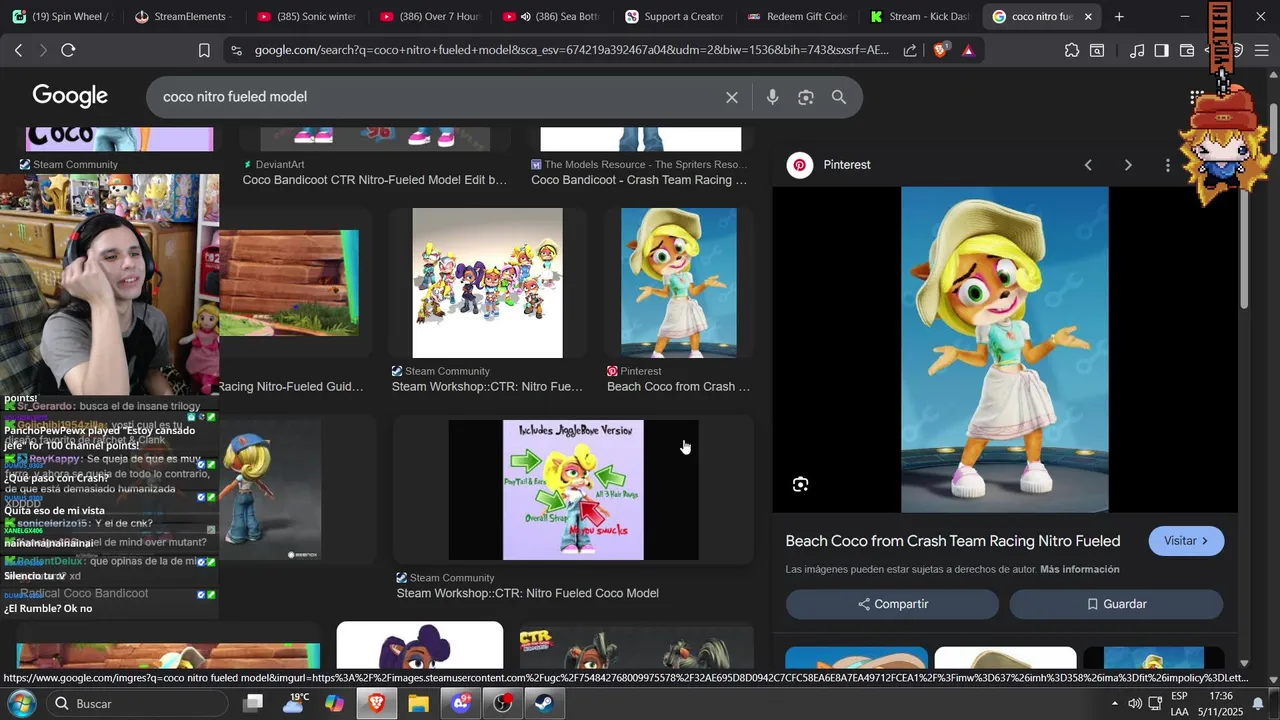1280x720 pixels.
Task: Toggle the browser sidebar panel
Action: [1161, 50]
